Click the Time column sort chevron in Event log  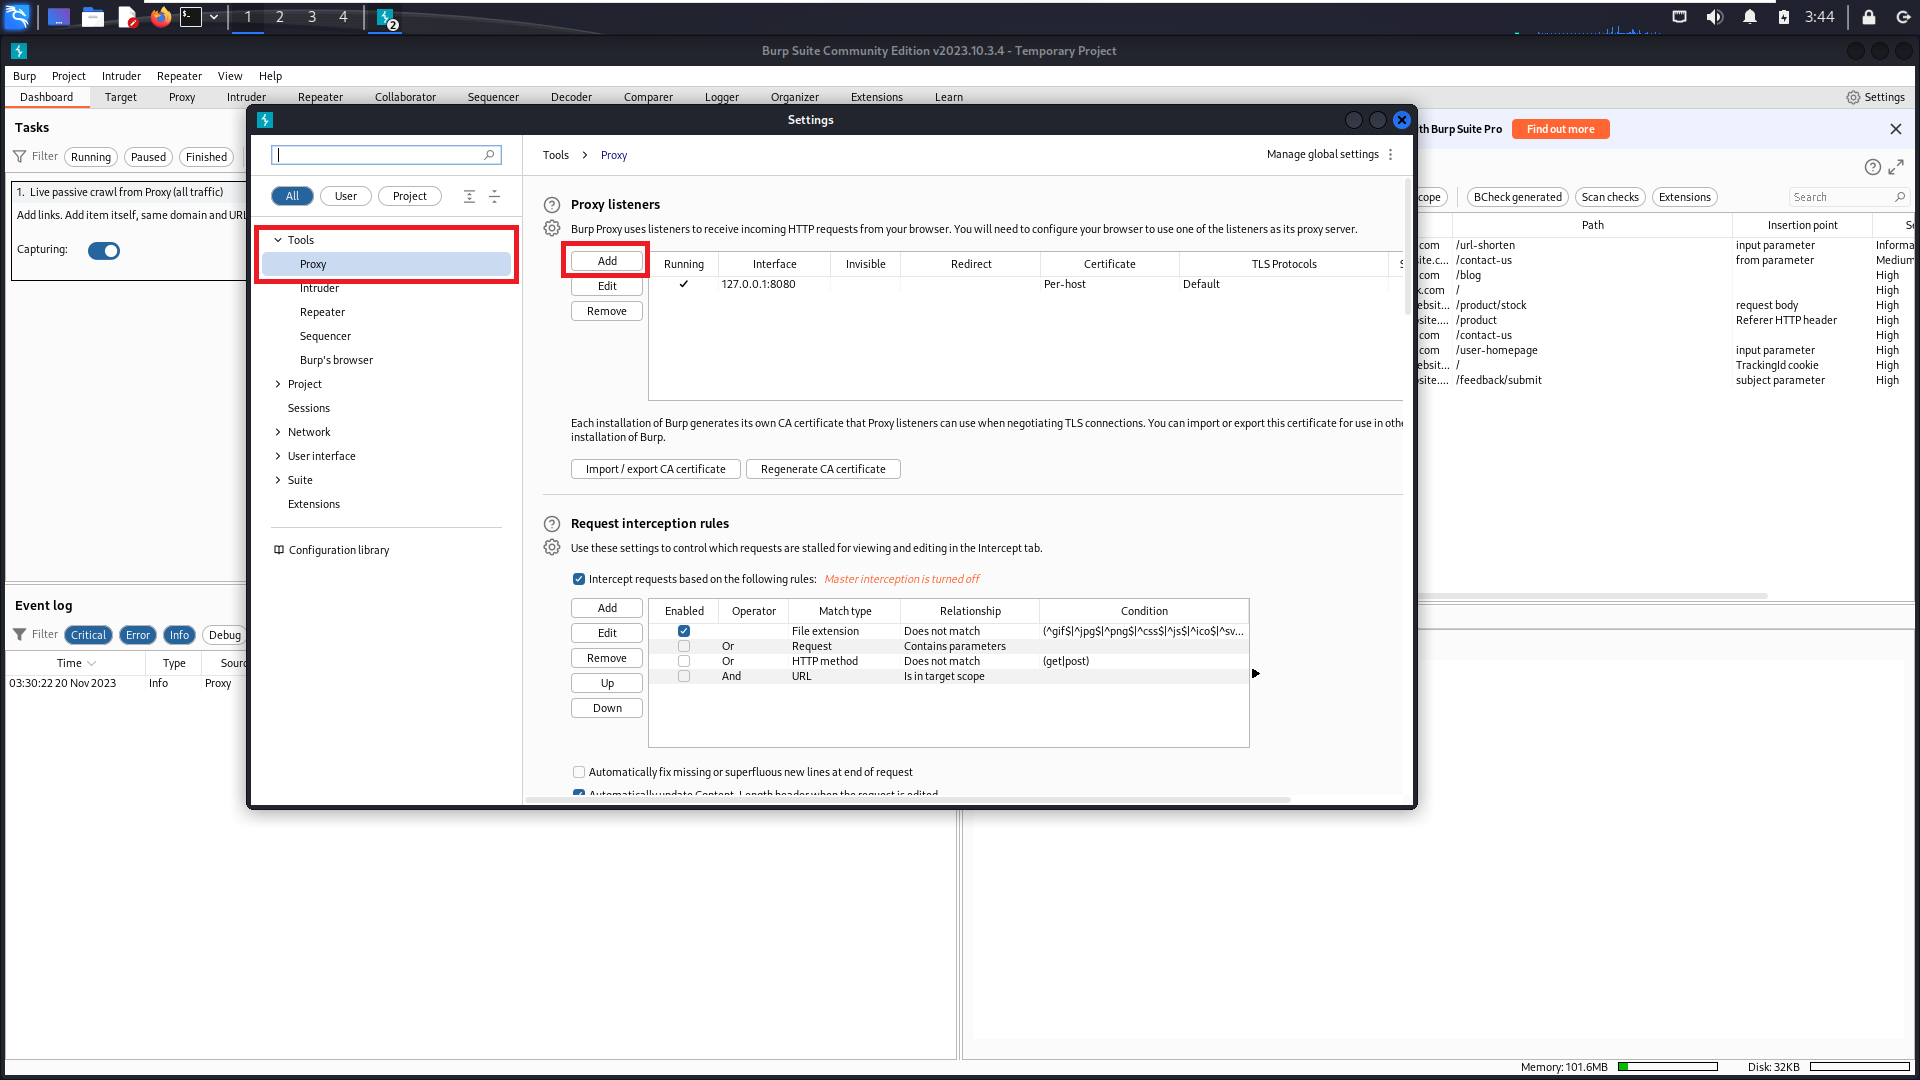92,663
